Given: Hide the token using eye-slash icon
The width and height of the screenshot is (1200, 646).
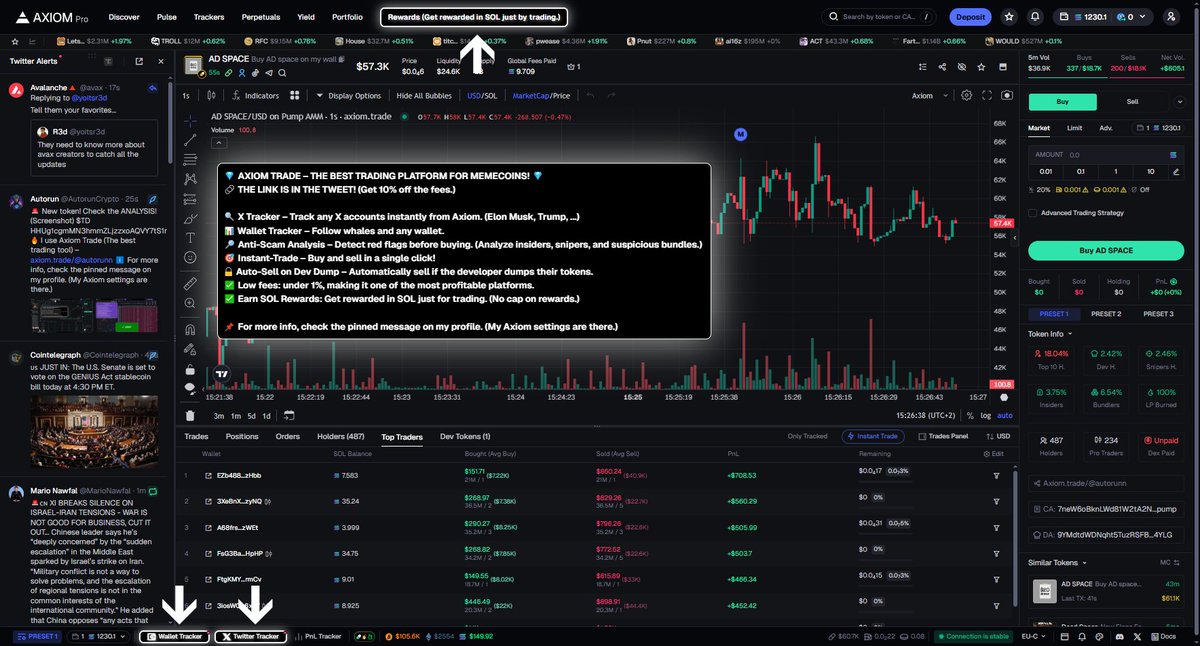Looking at the screenshot, I should [x=961, y=66].
